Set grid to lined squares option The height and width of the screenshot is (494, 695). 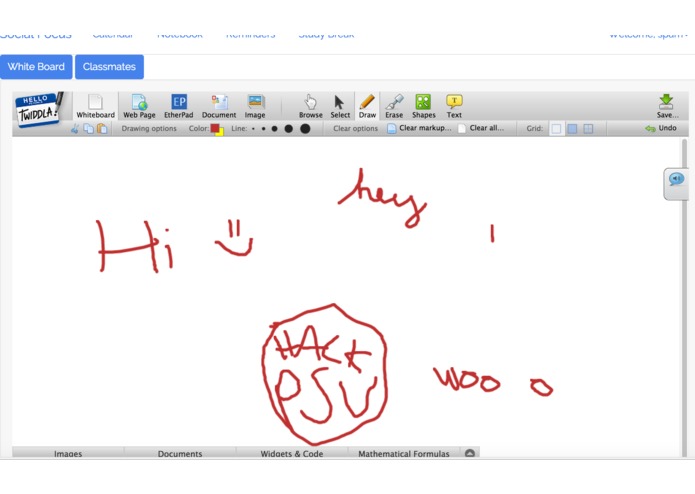588,128
